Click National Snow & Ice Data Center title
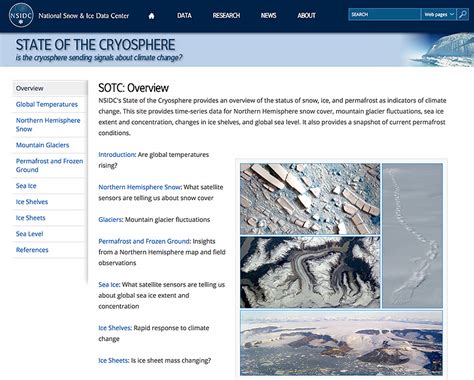 (84, 16)
